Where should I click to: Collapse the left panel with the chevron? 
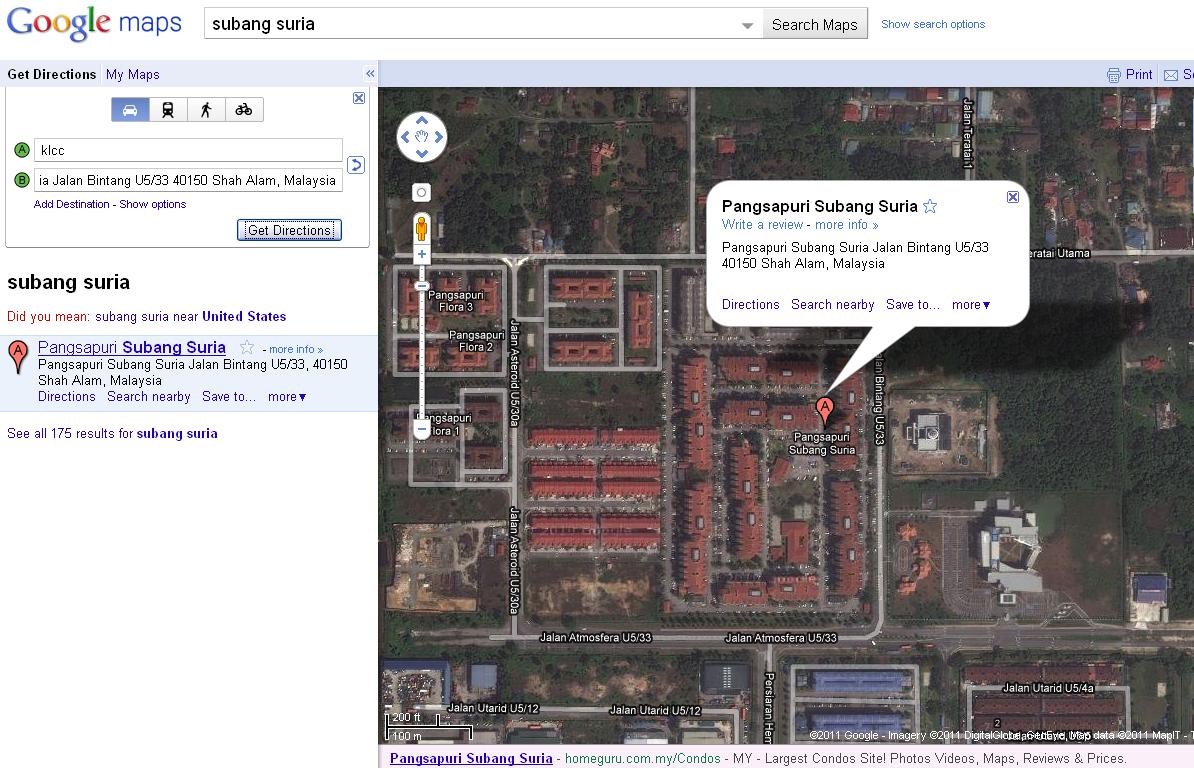coord(370,73)
